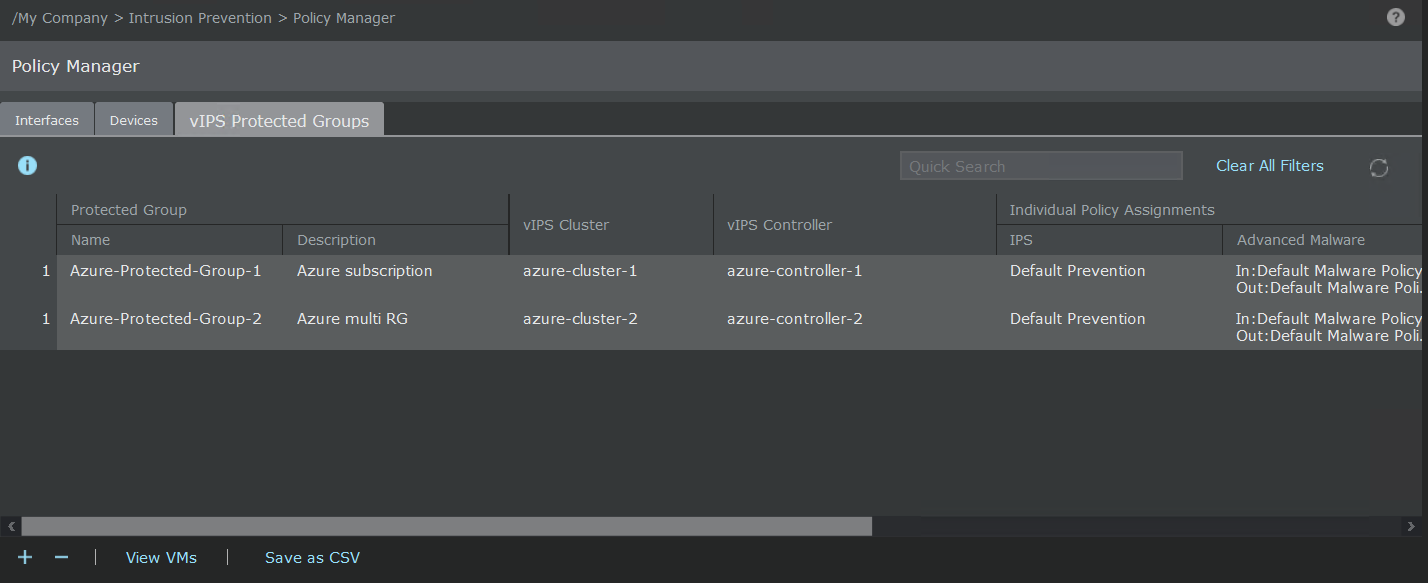Sort by the vIPS Cluster column header

point(611,225)
